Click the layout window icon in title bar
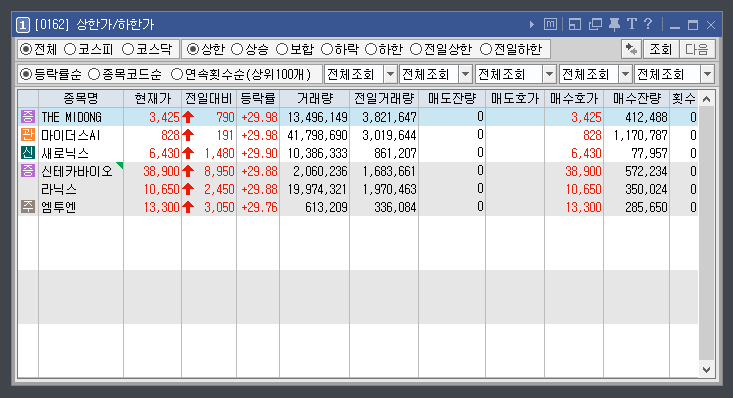733x398 pixels. pos(575,24)
